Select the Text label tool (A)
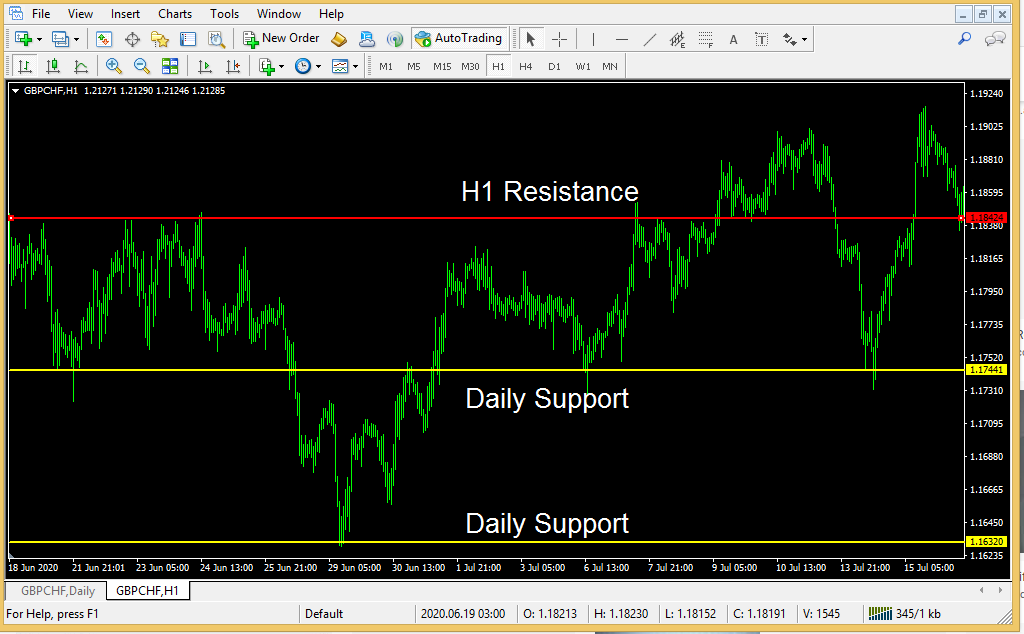1024x634 pixels. [x=734, y=39]
